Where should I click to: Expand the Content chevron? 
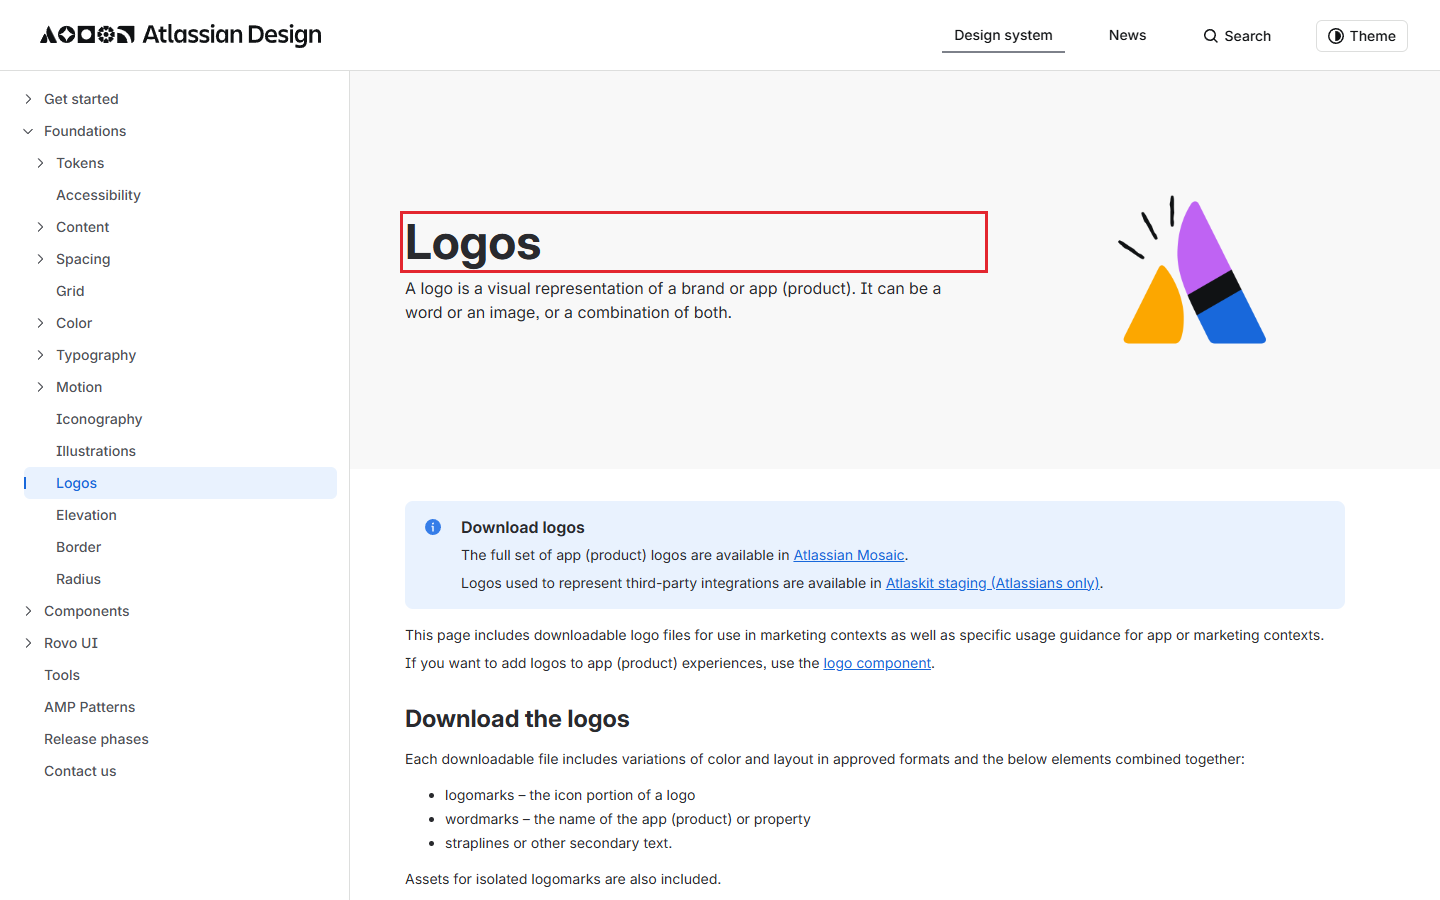(40, 227)
